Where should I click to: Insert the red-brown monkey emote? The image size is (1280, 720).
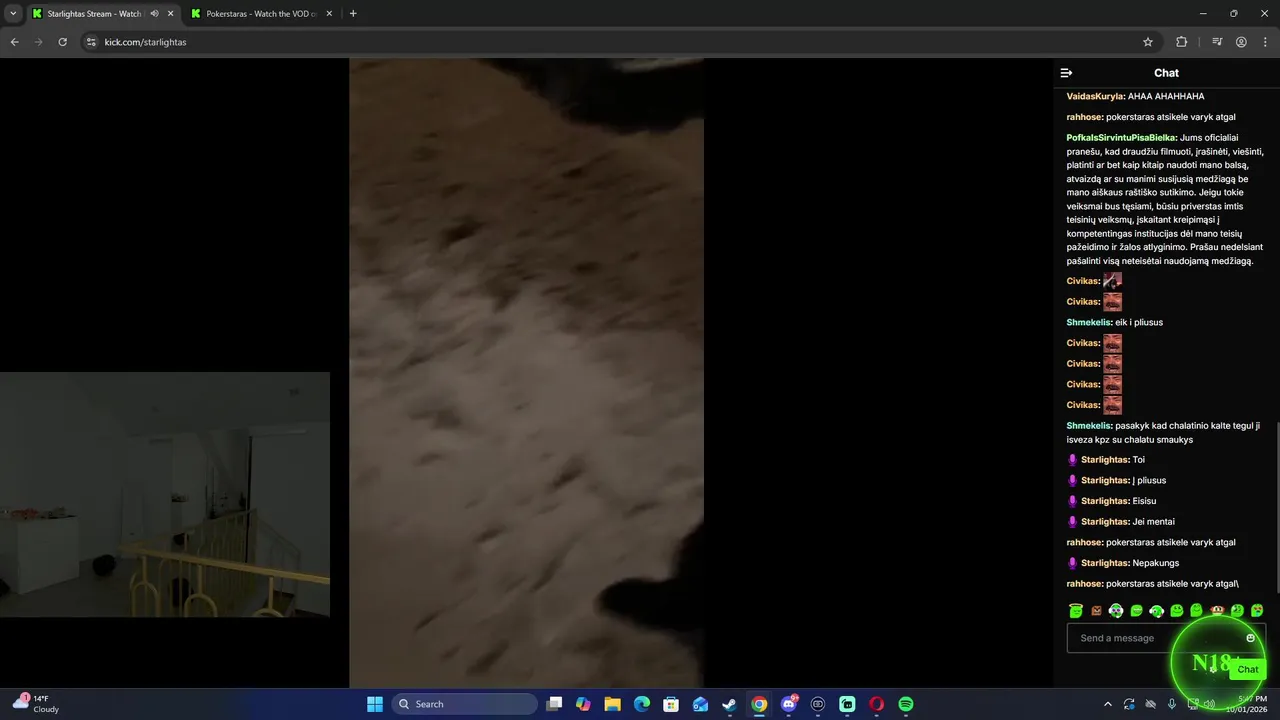[x=1217, y=610]
